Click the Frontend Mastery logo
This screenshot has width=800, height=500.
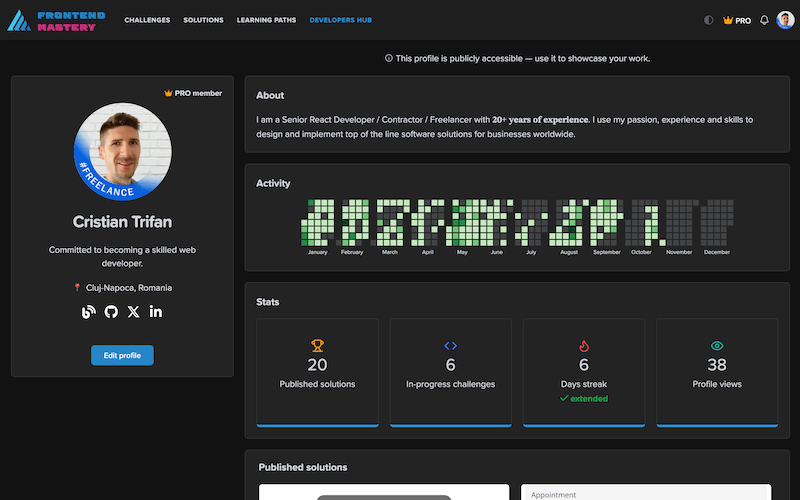click(53, 20)
